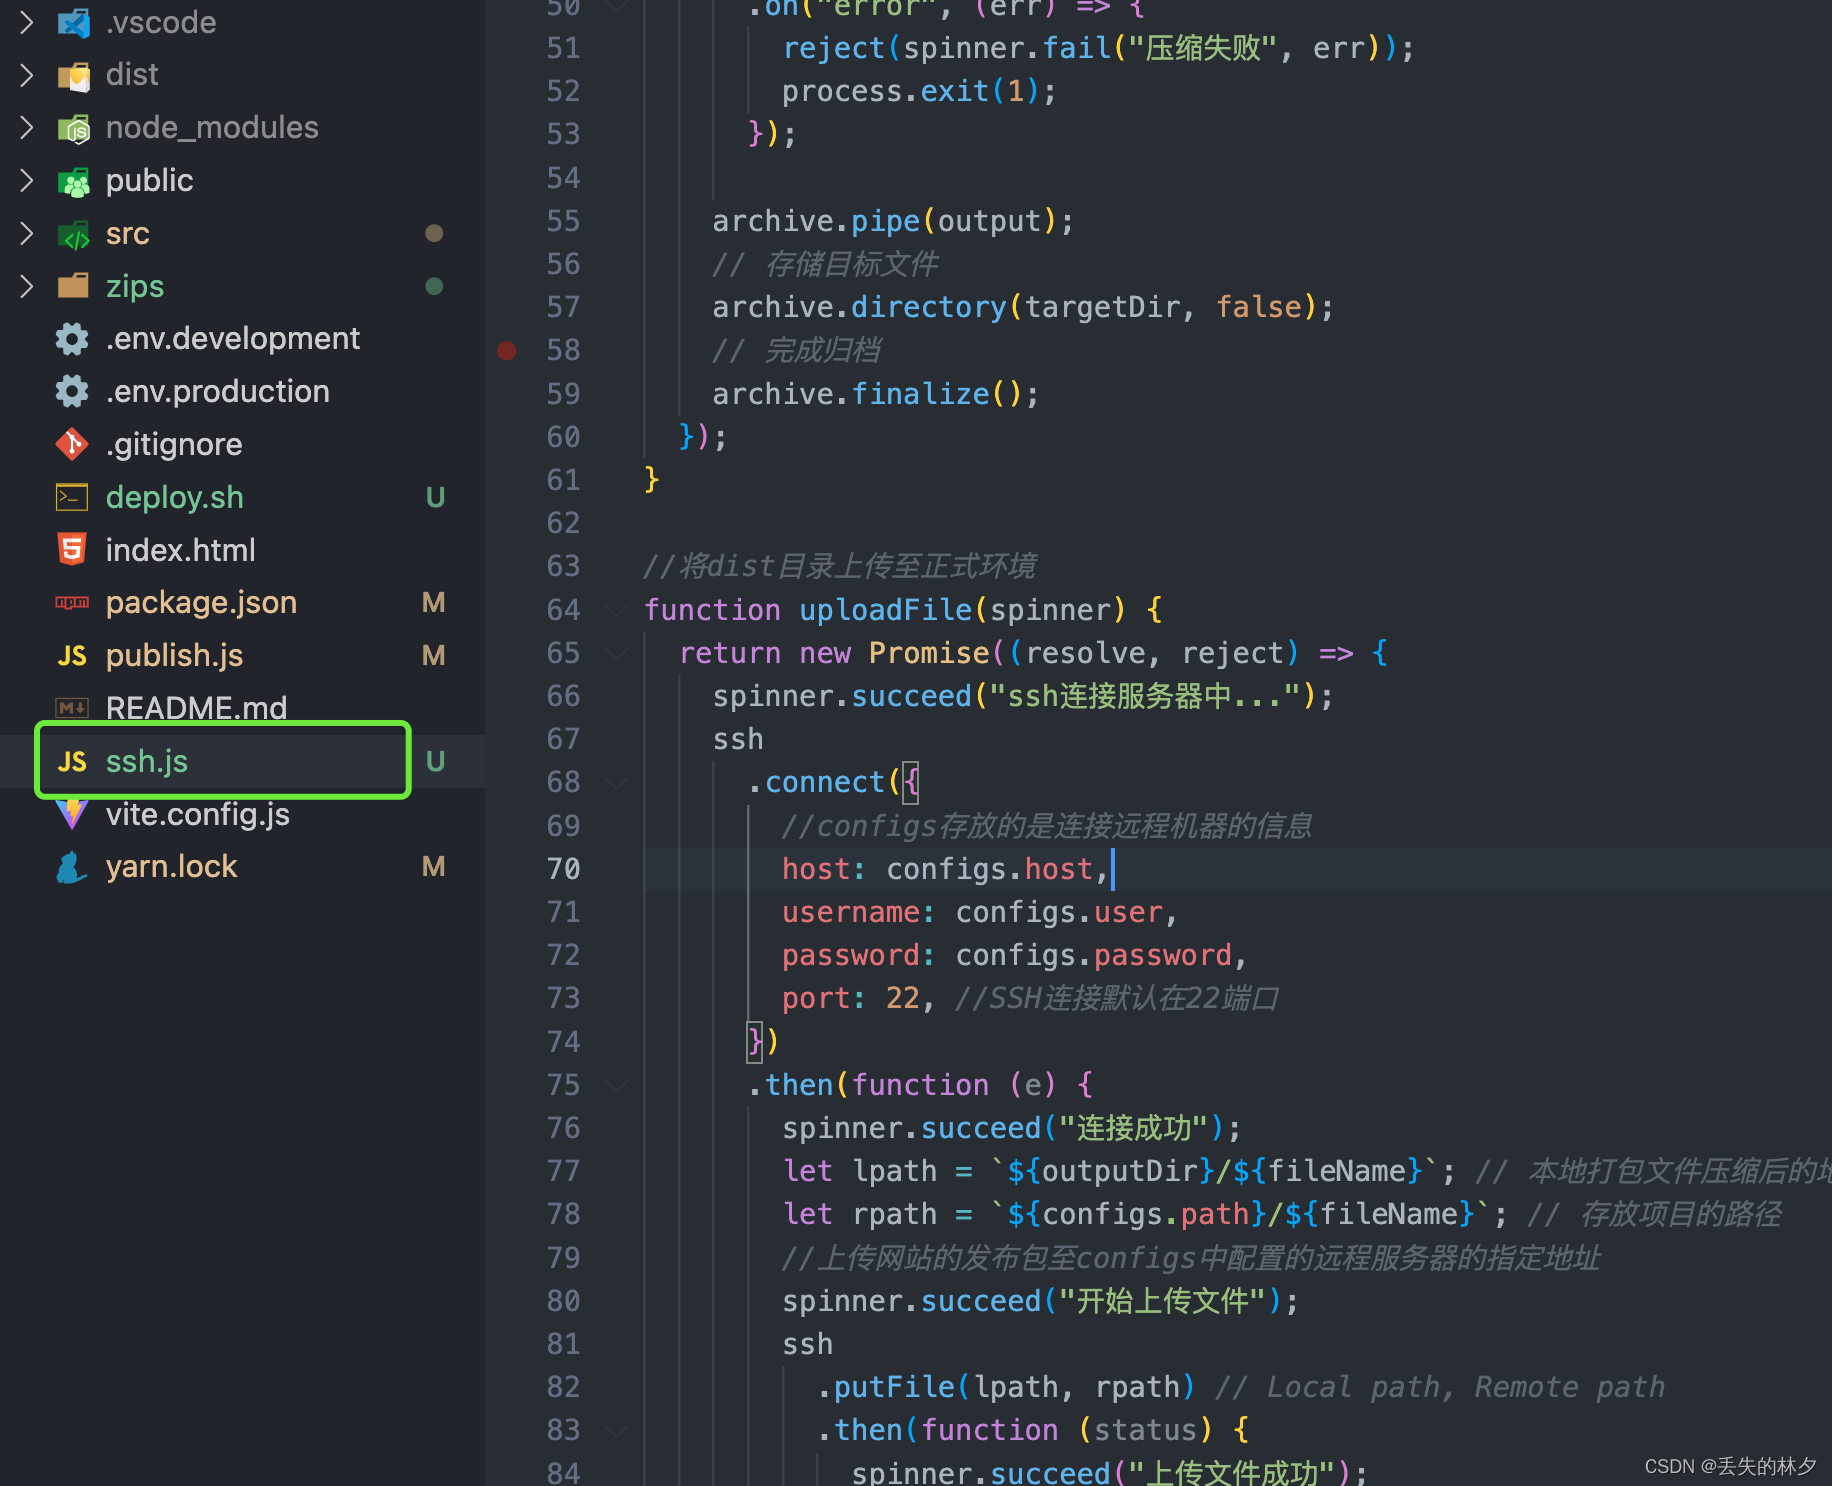Click the archive.finalize() call
Image resolution: width=1832 pixels, height=1486 pixels.
(876, 394)
